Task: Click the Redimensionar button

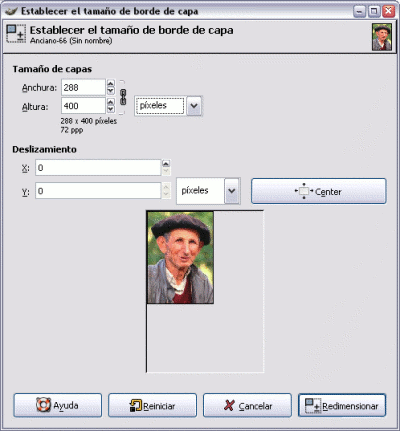Action: coord(342,405)
